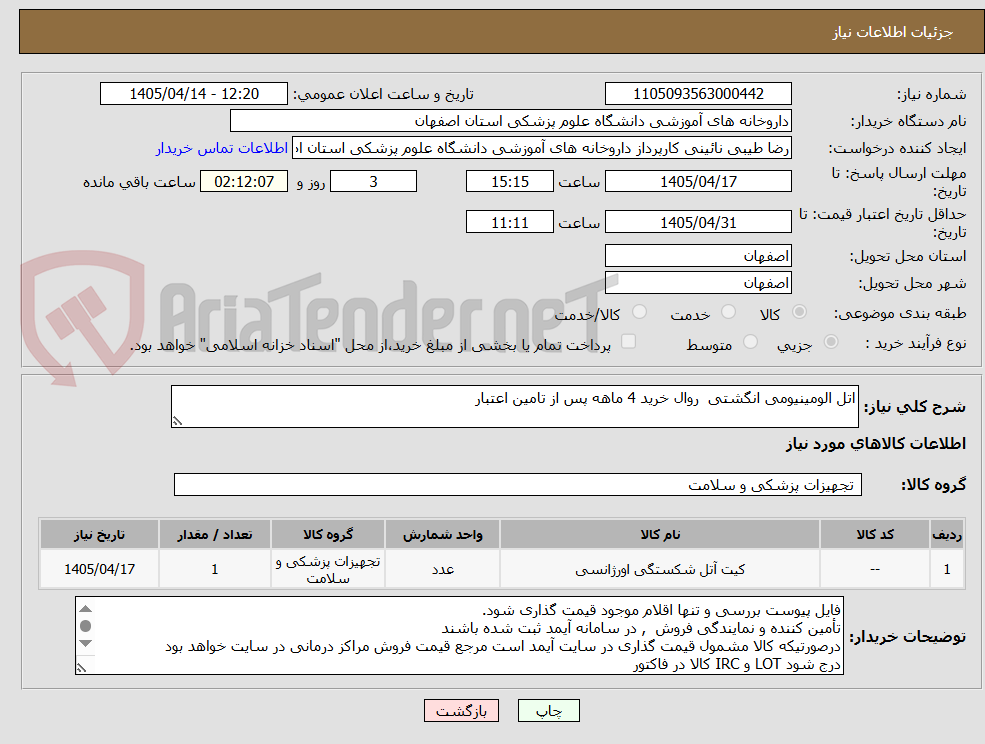Image resolution: width=985 pixels, height=744 pixels.
Task: Click the کد کالا column header
Action: pos(874,535)
